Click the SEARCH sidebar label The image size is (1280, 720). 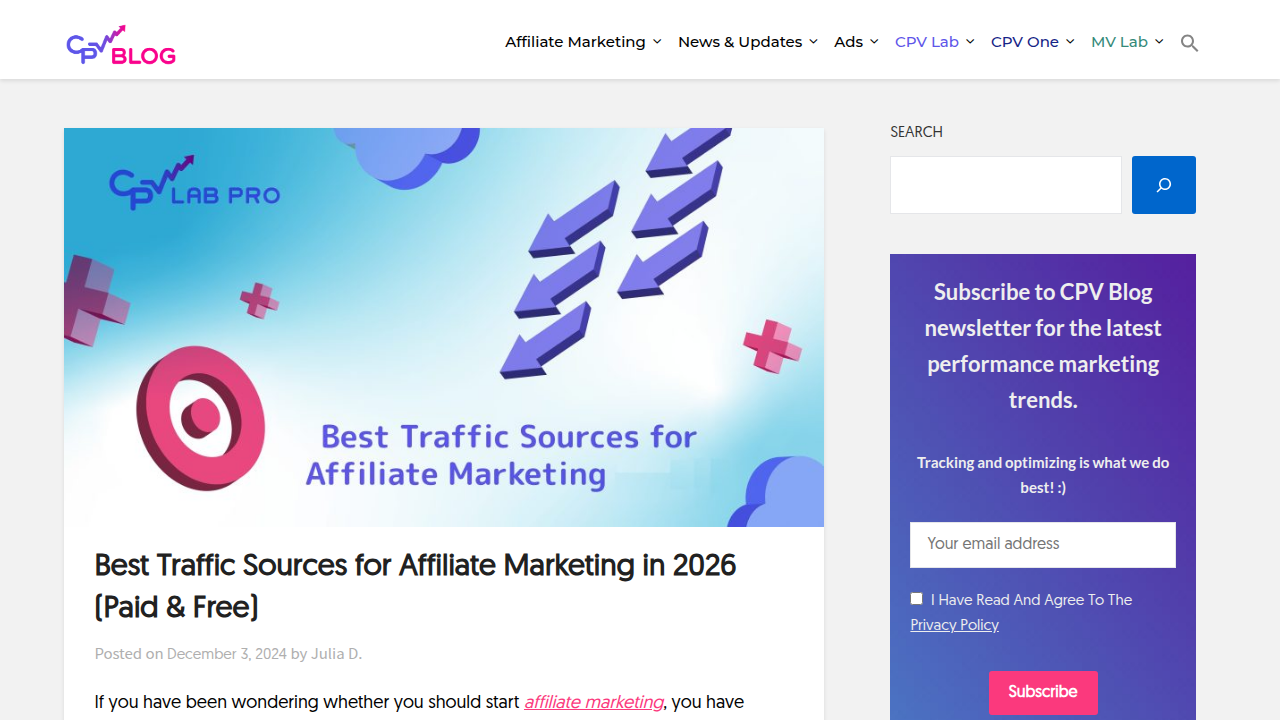(x=916, y=132)
